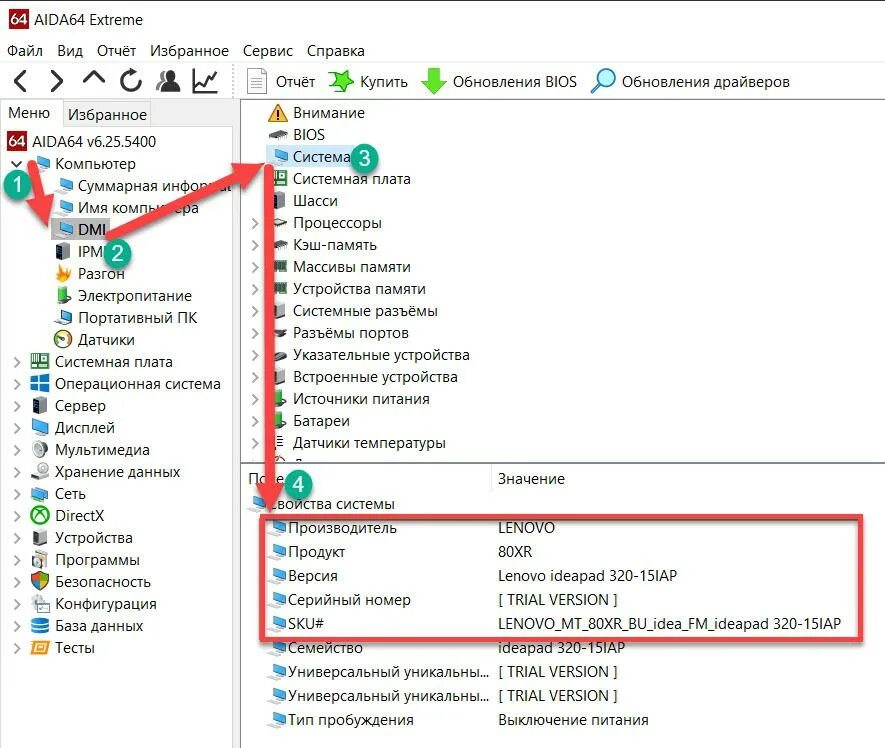The height and width of the screenshot is (748, 885).
Task: Expand the Сервер node
Action: [16, 406]
